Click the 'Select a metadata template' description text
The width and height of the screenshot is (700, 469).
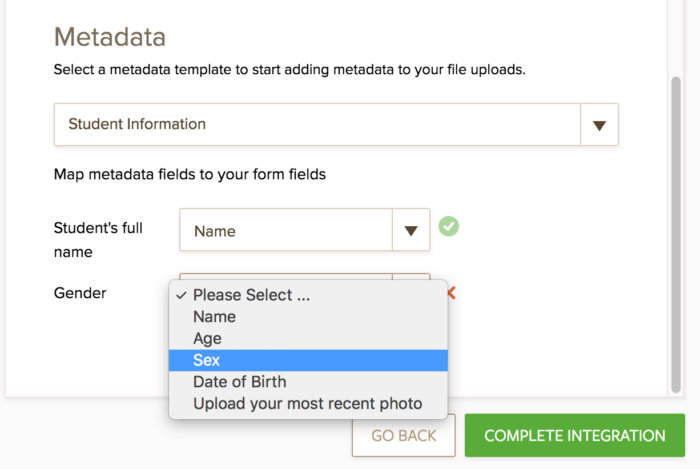289,71
